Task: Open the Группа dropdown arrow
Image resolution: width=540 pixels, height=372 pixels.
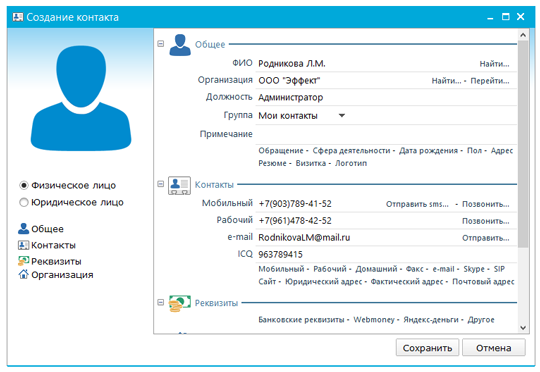Action: (342, 116)
